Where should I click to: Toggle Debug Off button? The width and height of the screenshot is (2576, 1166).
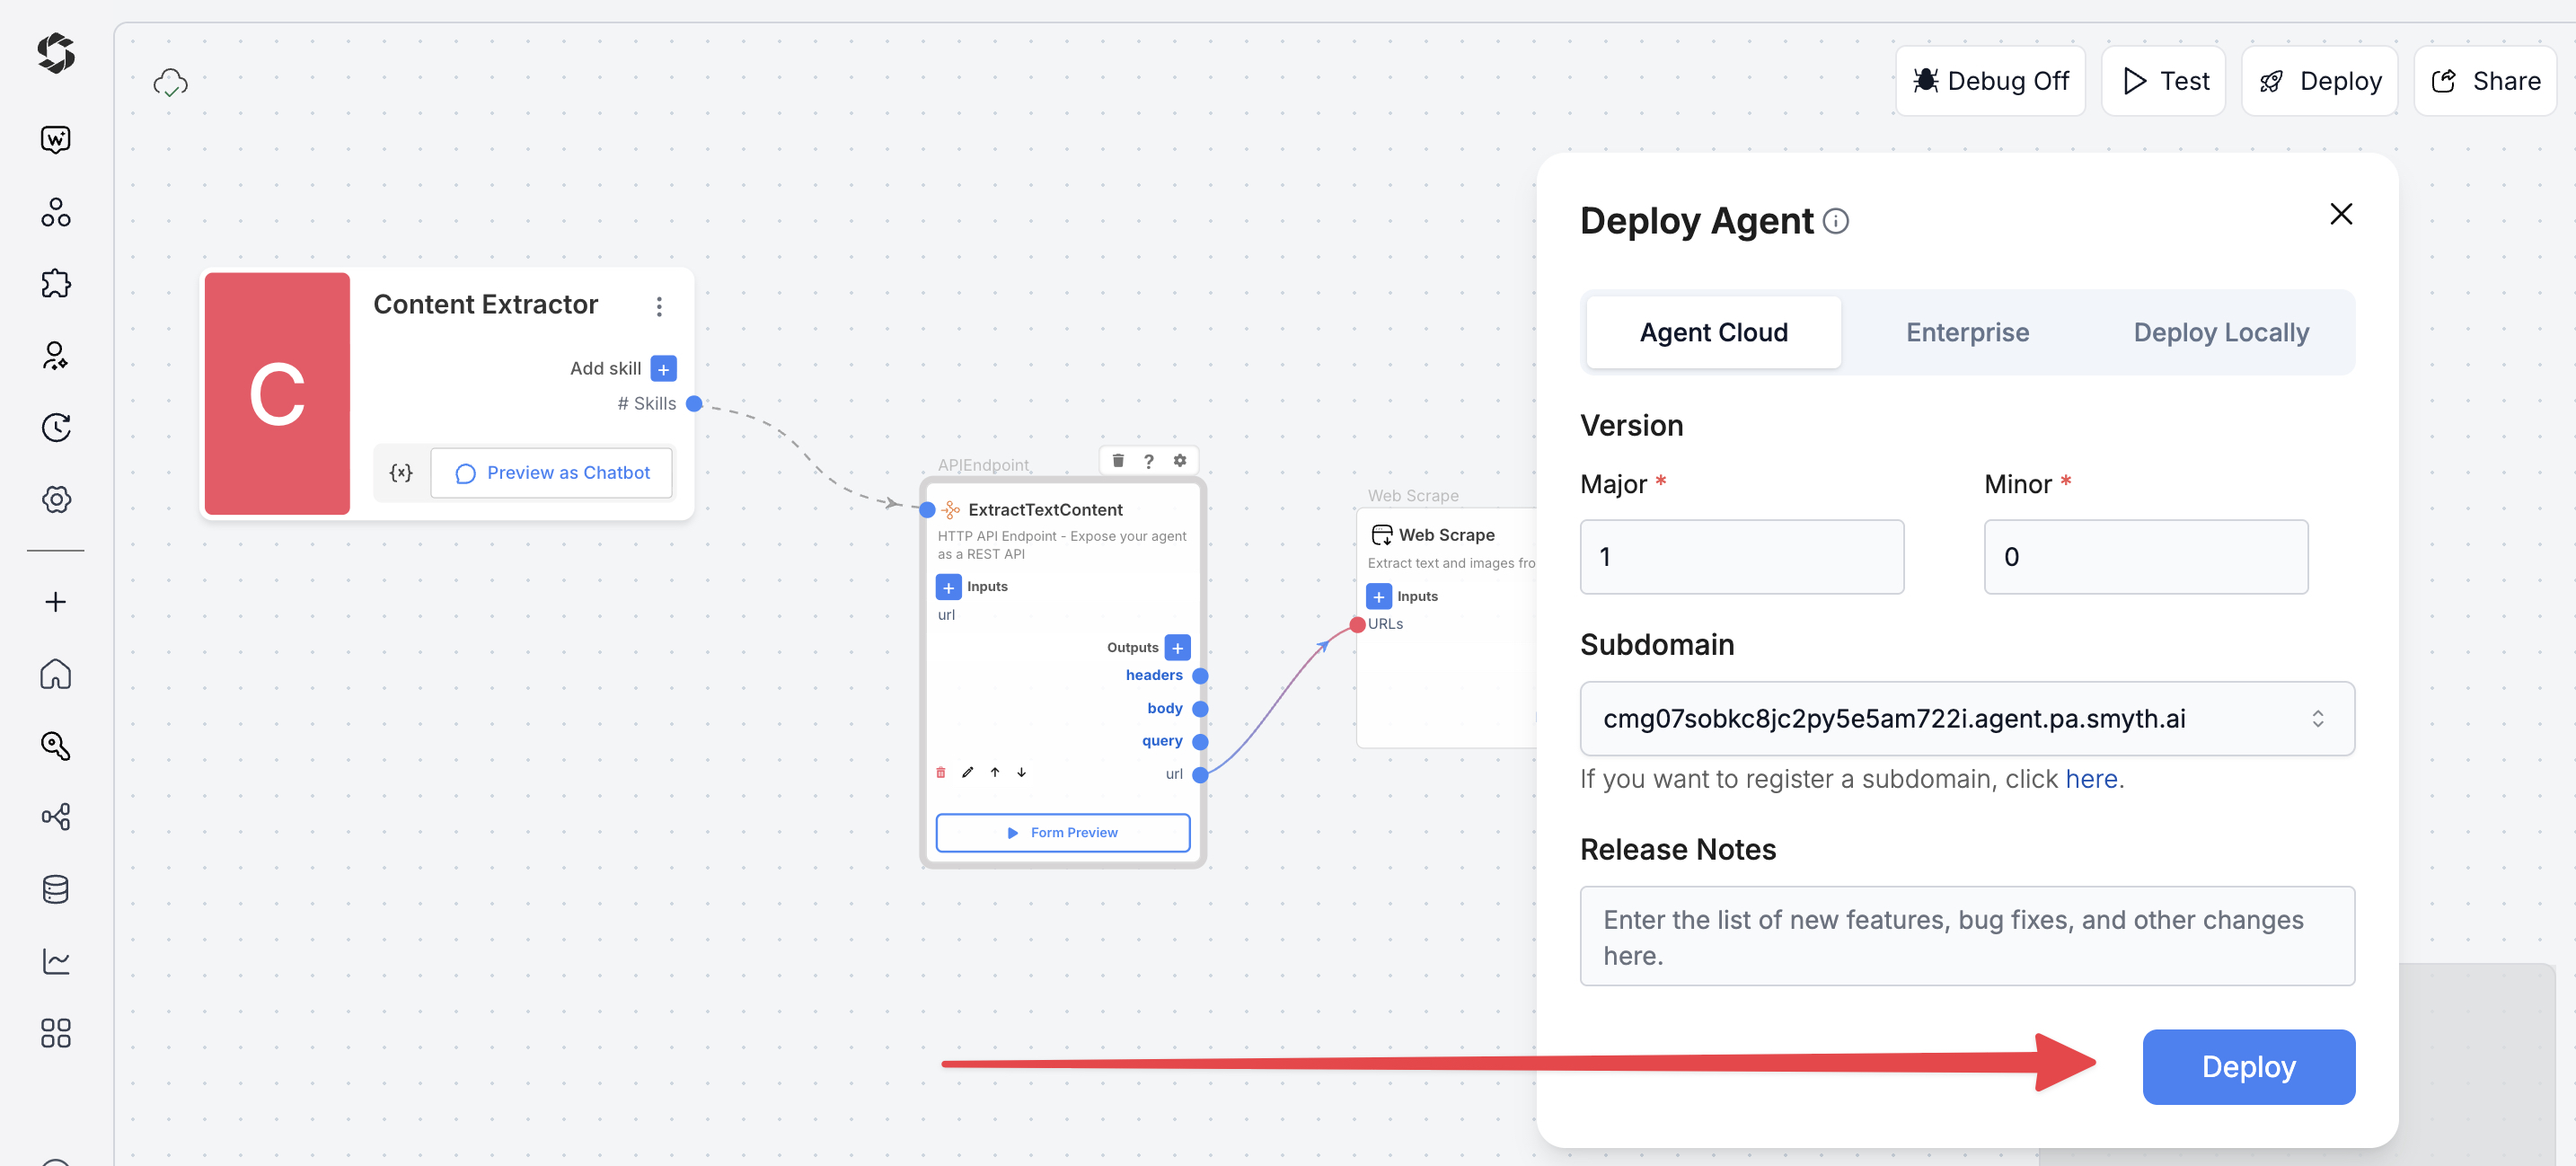pyautogui.click(x=1990, y=81)
